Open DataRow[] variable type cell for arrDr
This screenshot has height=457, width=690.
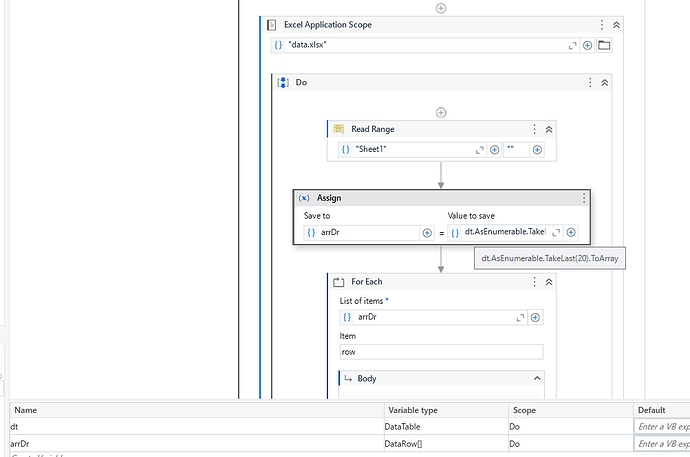(x=446, y=444)
